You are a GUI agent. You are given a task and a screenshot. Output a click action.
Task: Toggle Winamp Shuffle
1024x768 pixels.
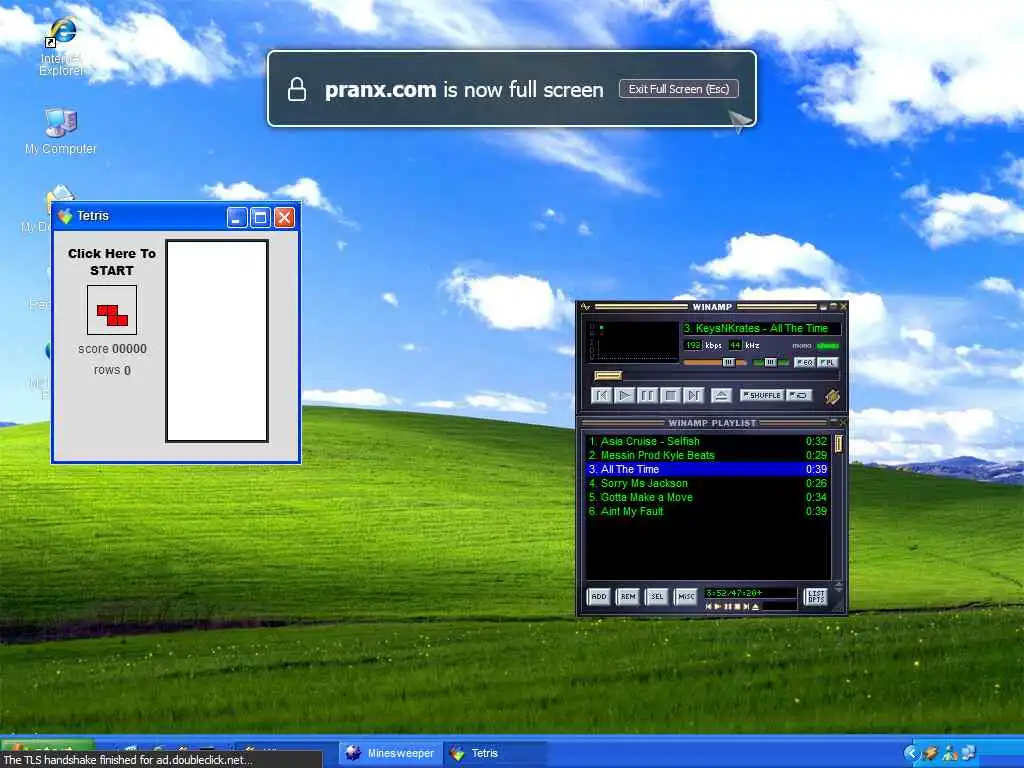coord(762,395)
